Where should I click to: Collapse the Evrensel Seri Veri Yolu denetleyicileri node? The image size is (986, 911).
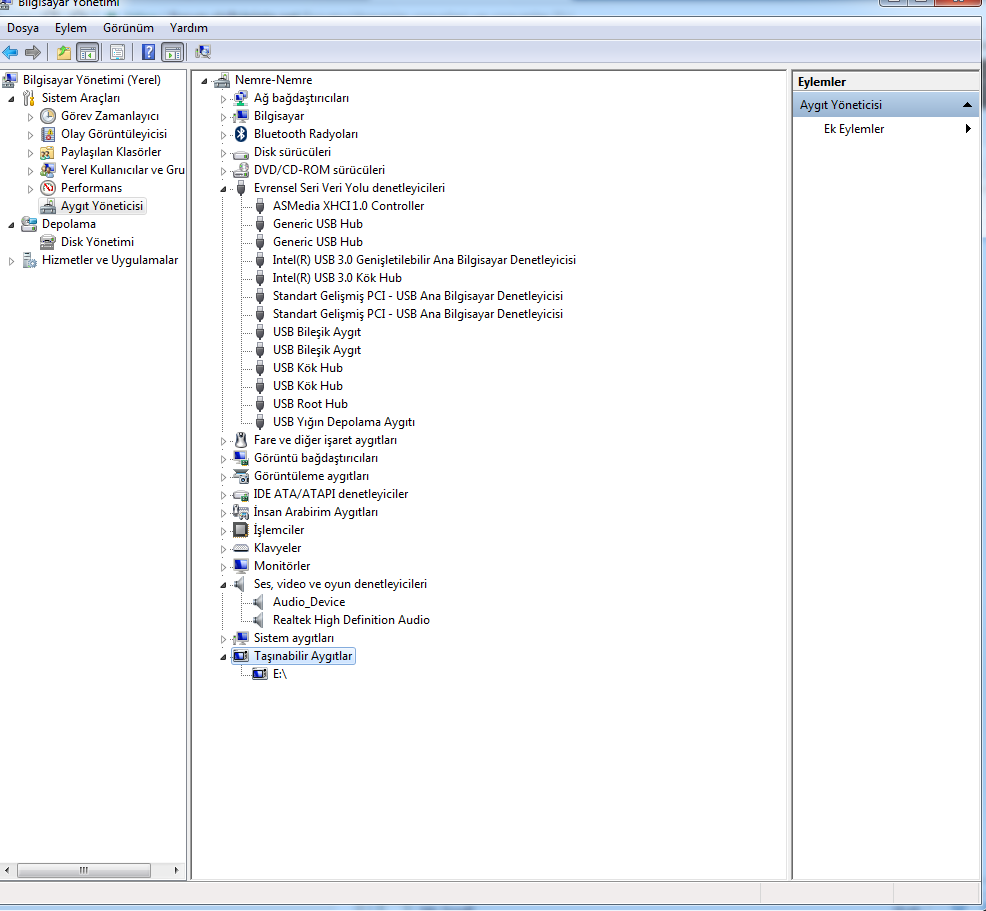tap(224, 188)
